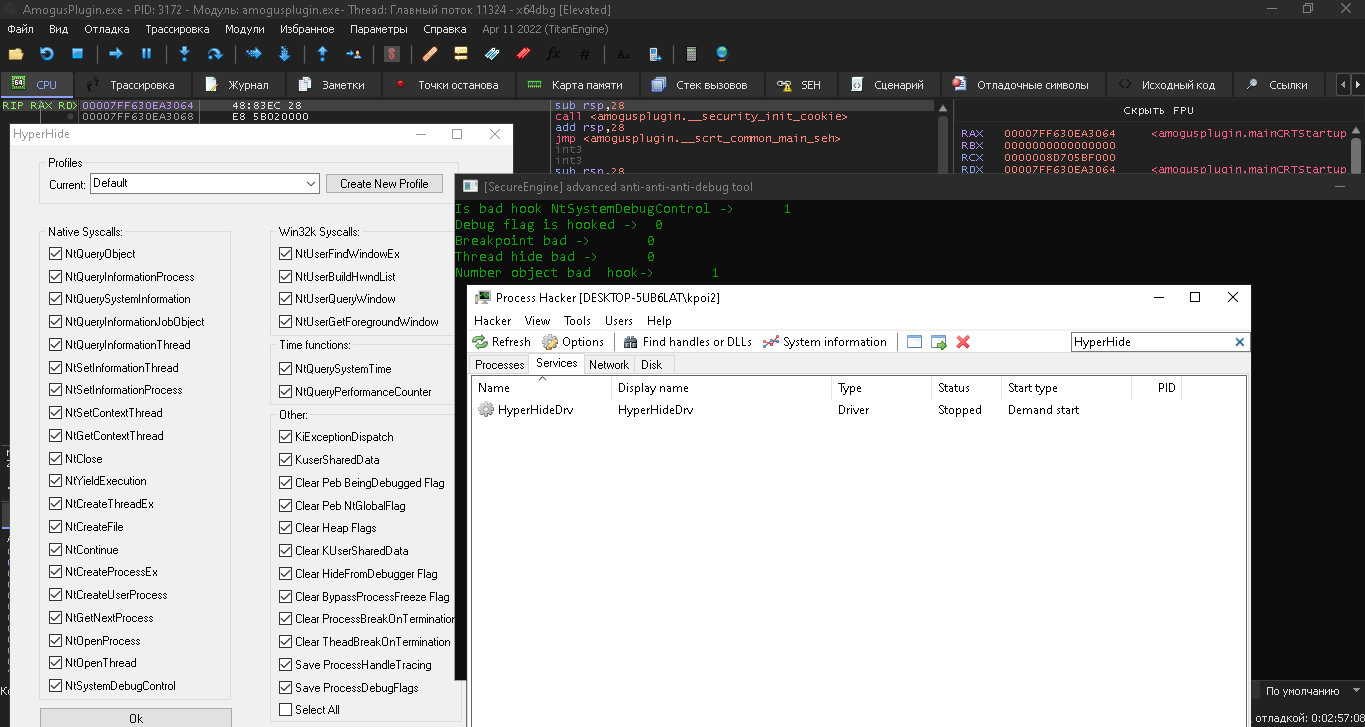Click the Run to user code icon
Viewport: 1365px width, 727px height.
[x=353, y=54]
